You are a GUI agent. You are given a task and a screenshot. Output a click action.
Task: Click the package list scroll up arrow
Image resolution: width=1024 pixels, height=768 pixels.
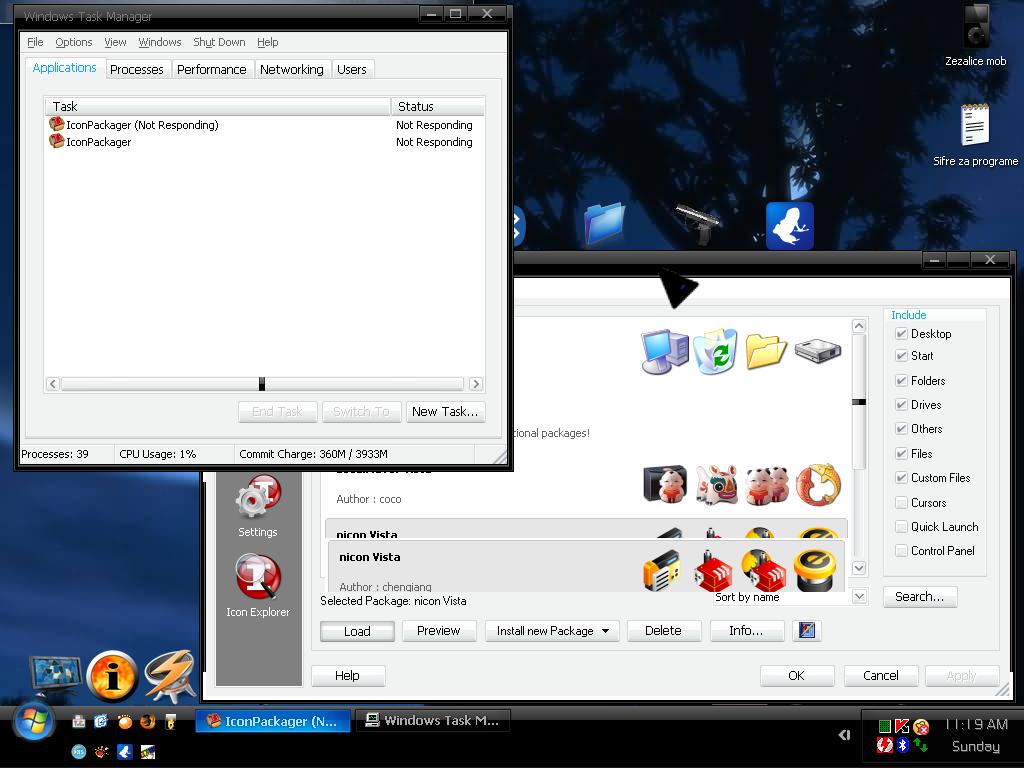tap(859, 326)
